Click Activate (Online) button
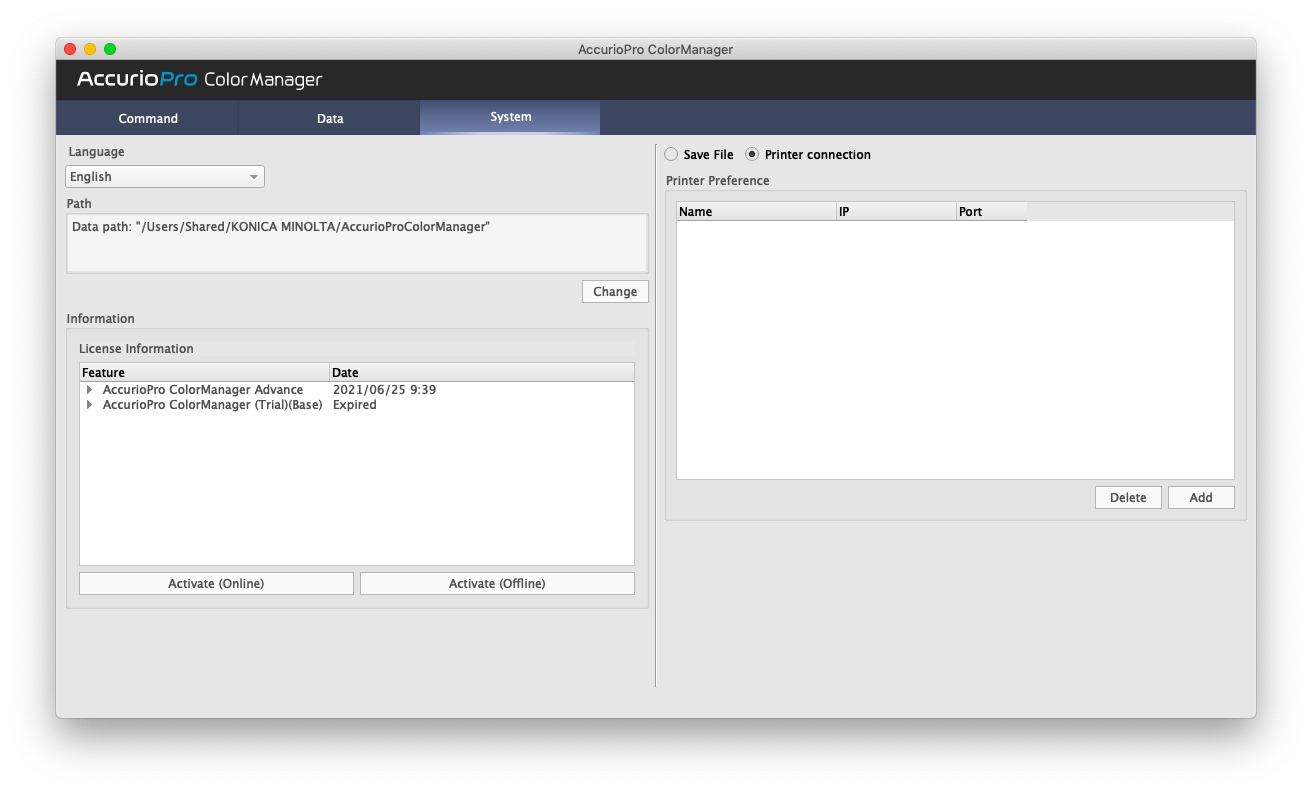 tap(216, 583)
